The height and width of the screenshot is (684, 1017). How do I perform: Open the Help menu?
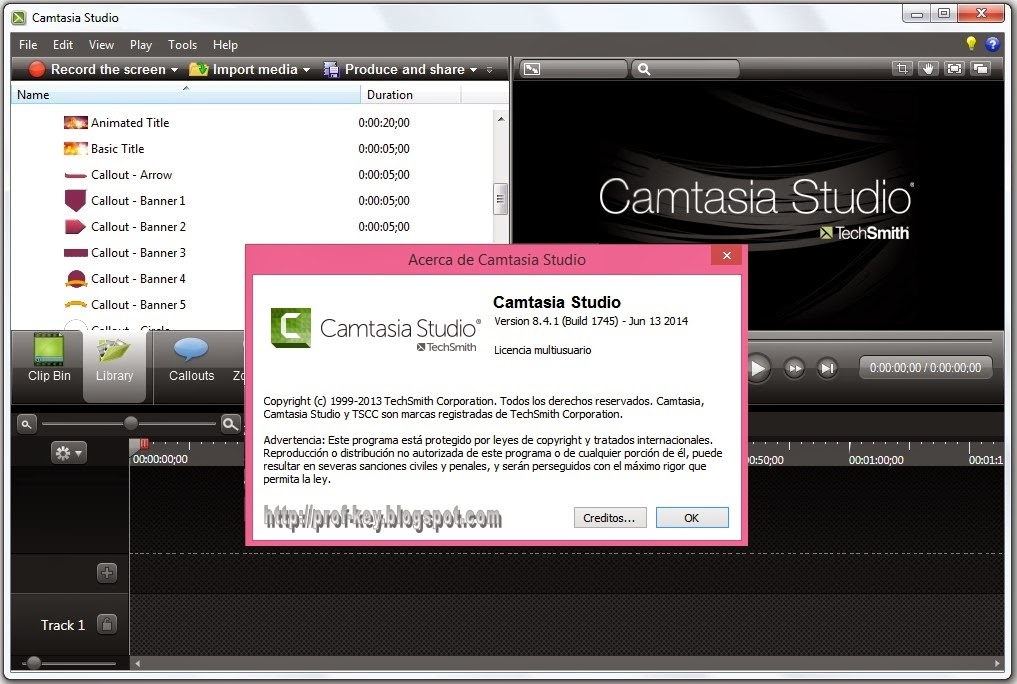(x=225, y=45)
